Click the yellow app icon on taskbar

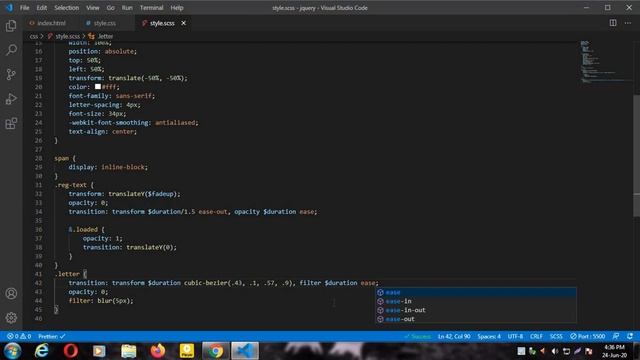[187, 351]
